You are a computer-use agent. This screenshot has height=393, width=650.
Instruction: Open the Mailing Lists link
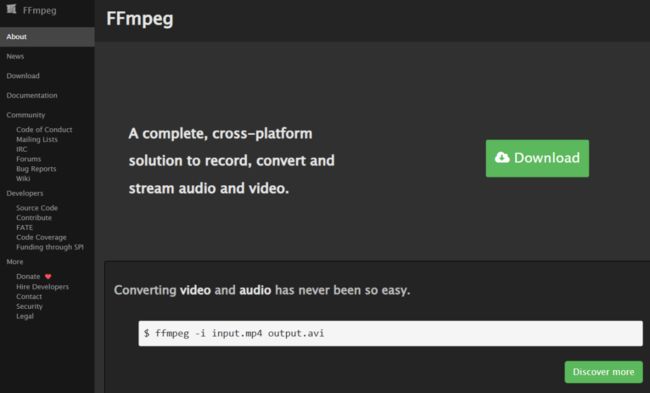coord(37,139)
